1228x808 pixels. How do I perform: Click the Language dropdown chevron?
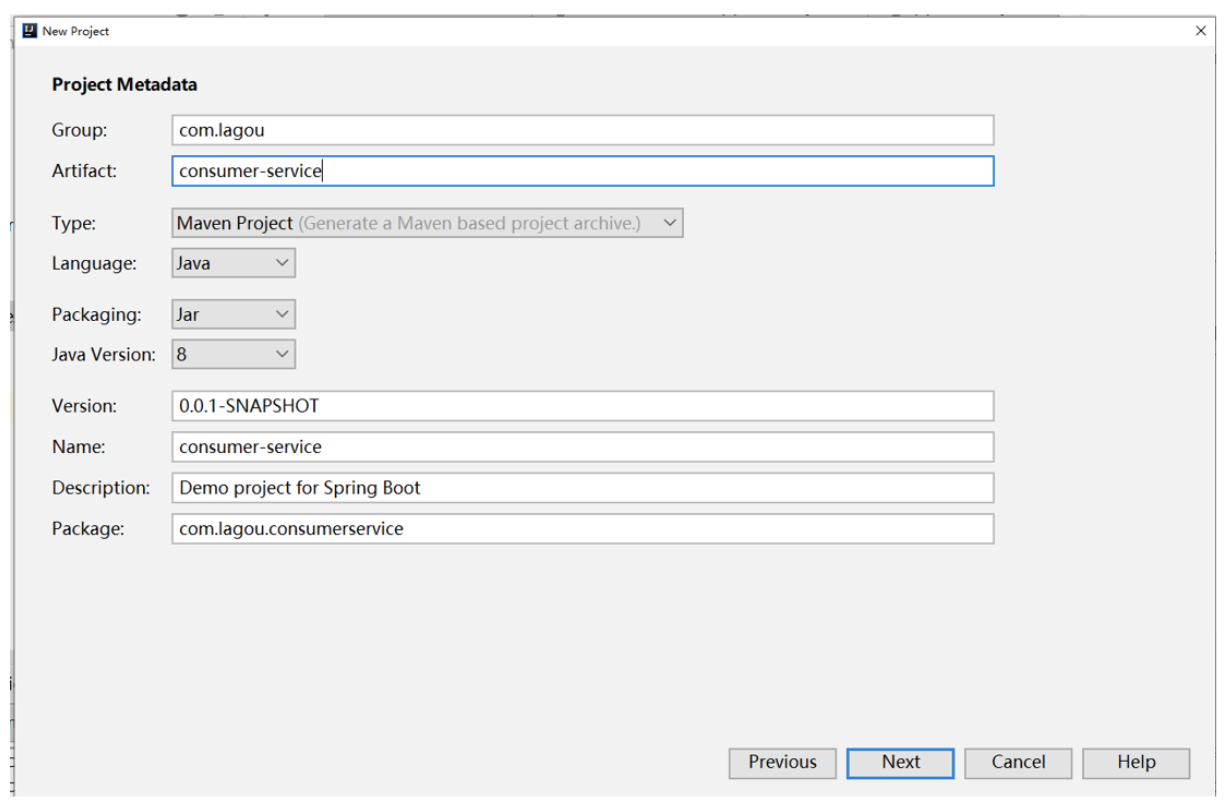tap(283, 264)
